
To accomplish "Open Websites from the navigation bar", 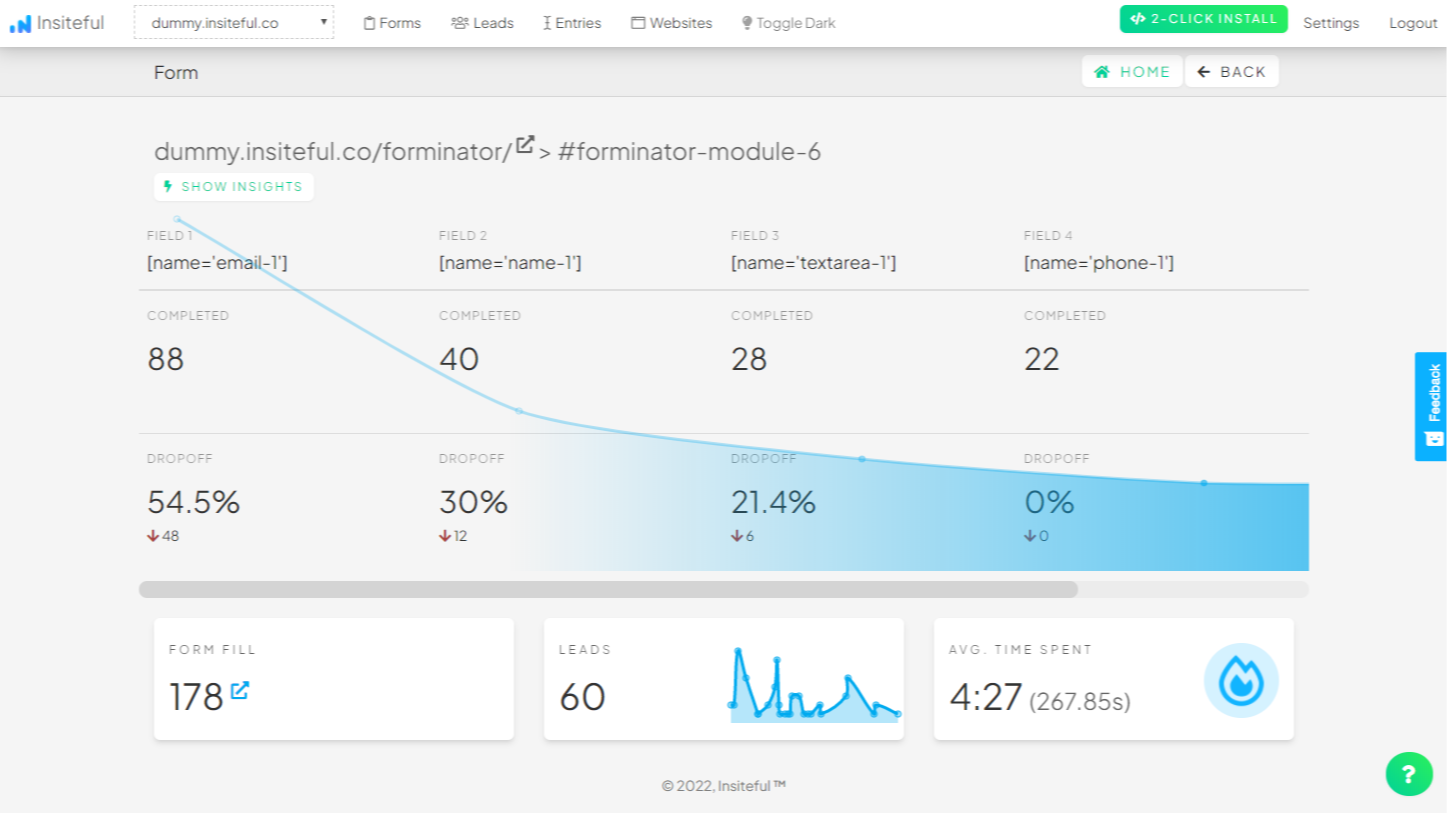I will pos(671,23).
